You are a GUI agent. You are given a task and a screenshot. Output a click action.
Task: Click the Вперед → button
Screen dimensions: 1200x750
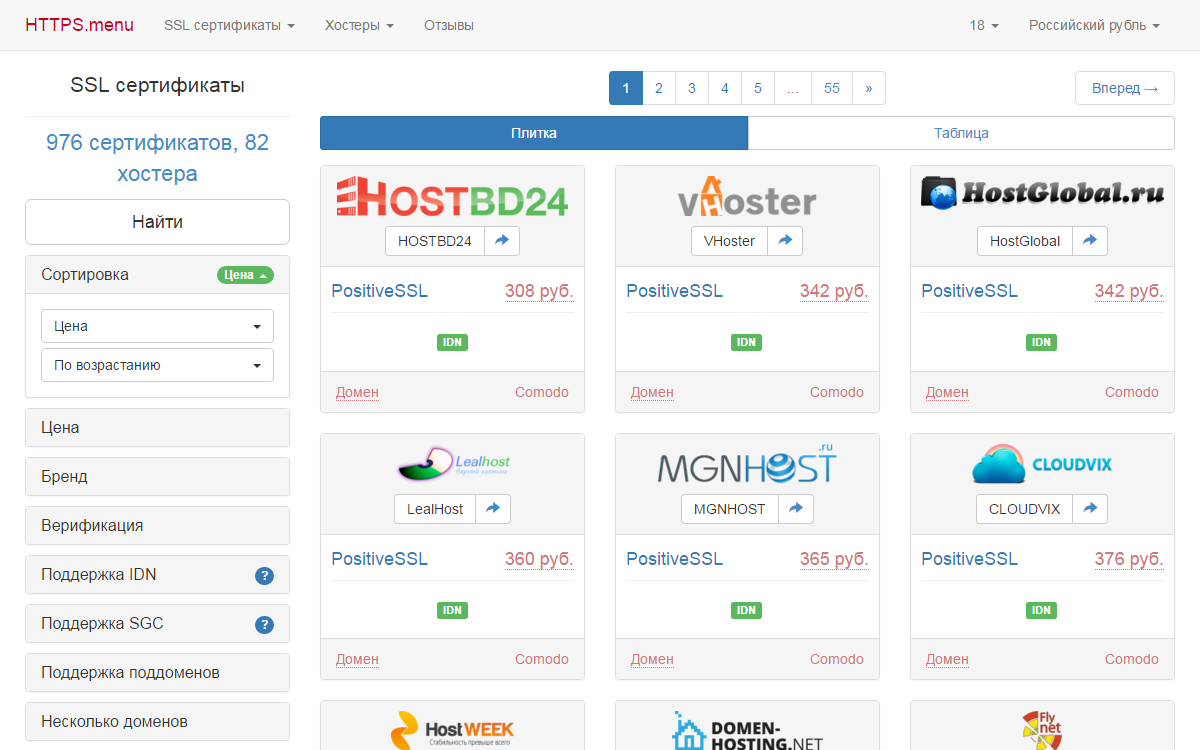[1125, 88]
